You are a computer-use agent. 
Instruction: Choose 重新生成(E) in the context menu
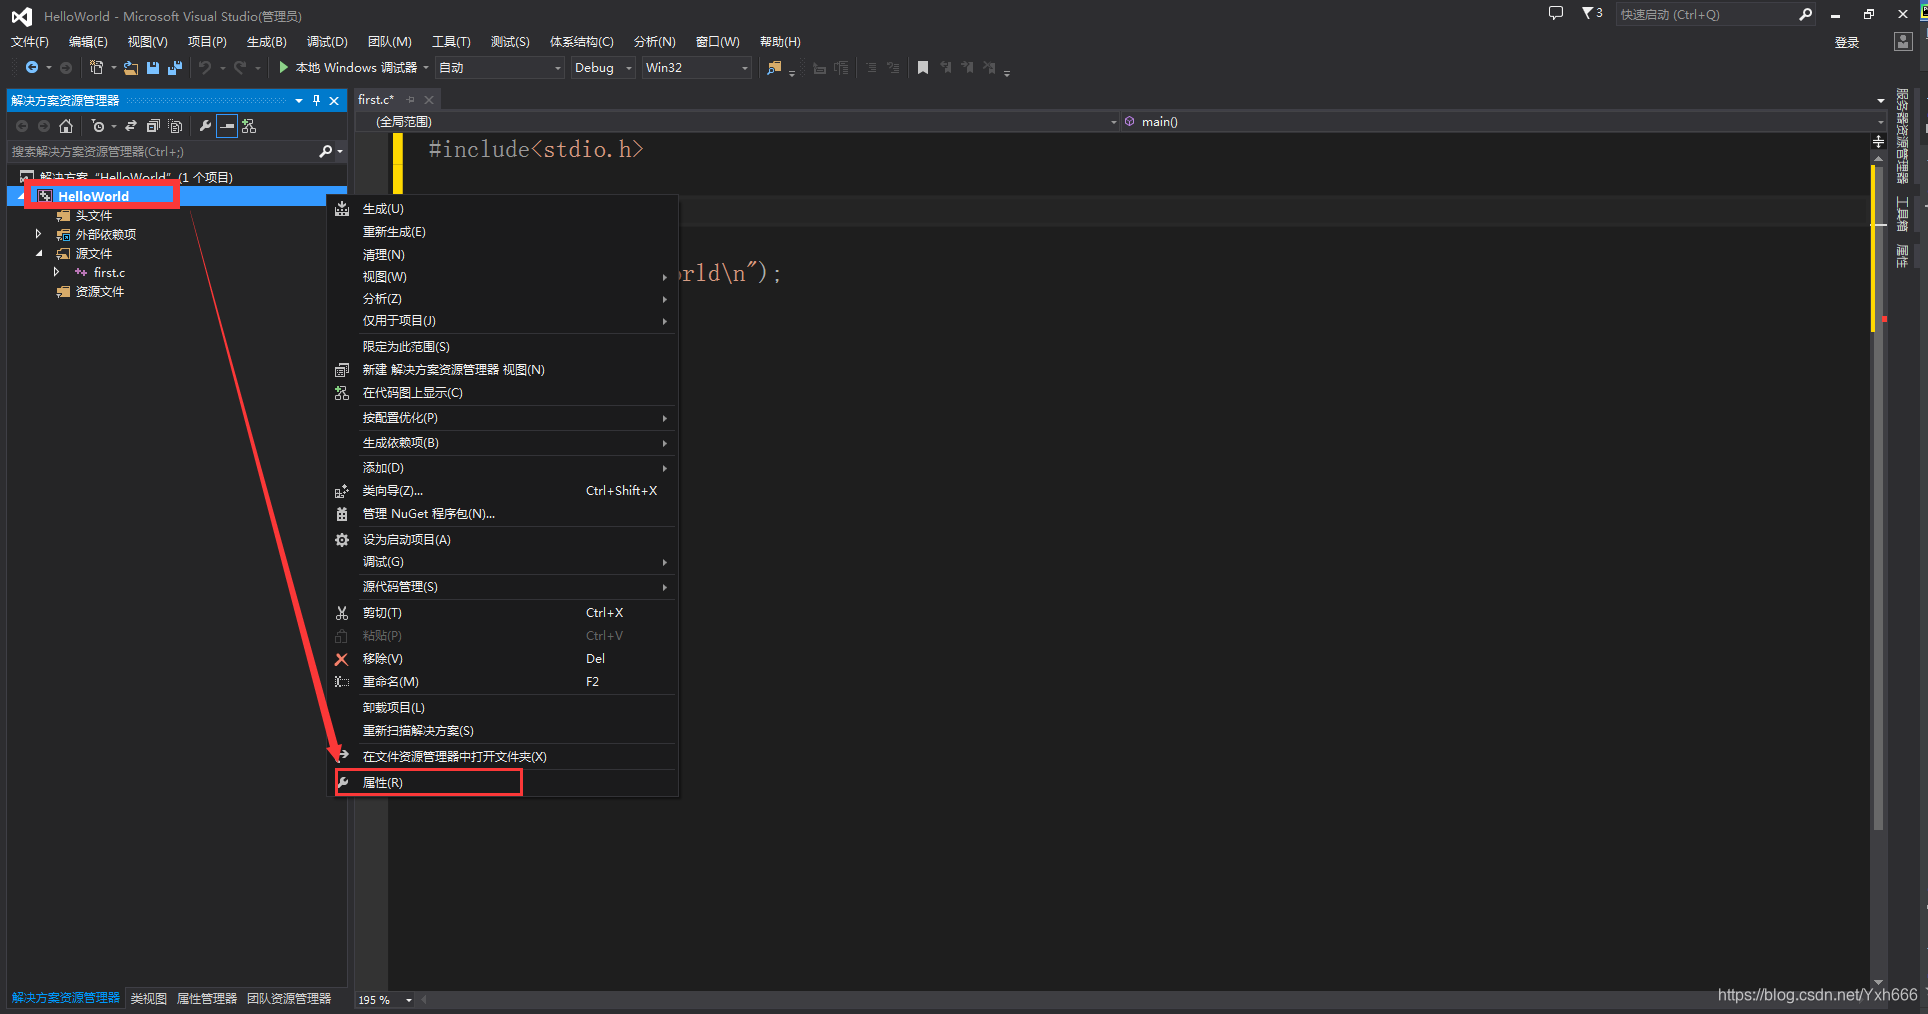pyautogui.click(x=504, y=232)
